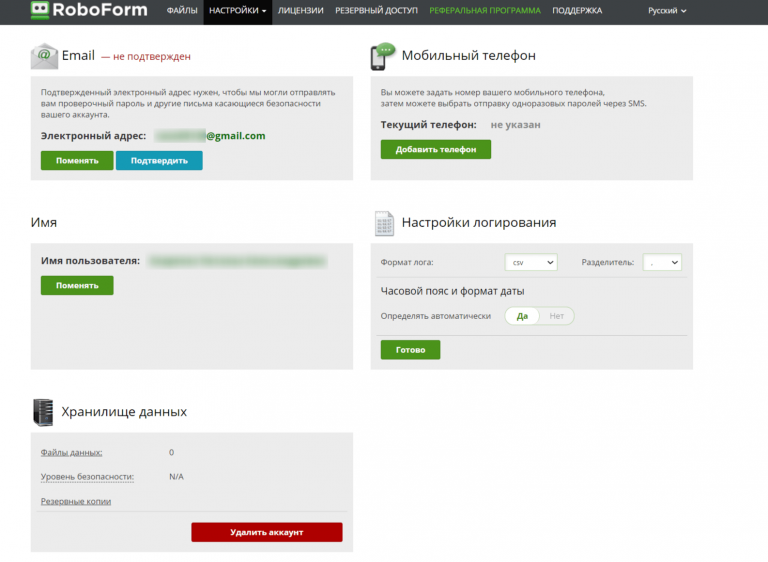Image resolution: width=768 pixels, height=562 pixels.
Task: Open the Русский language selector
Action: coord(667,10)
